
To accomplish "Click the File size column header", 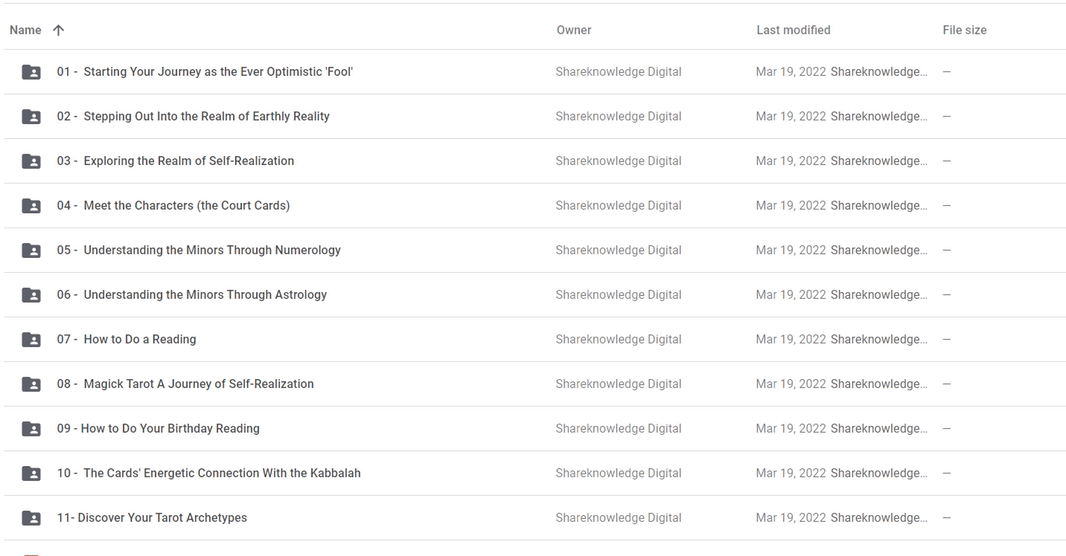I will point(964,30).
